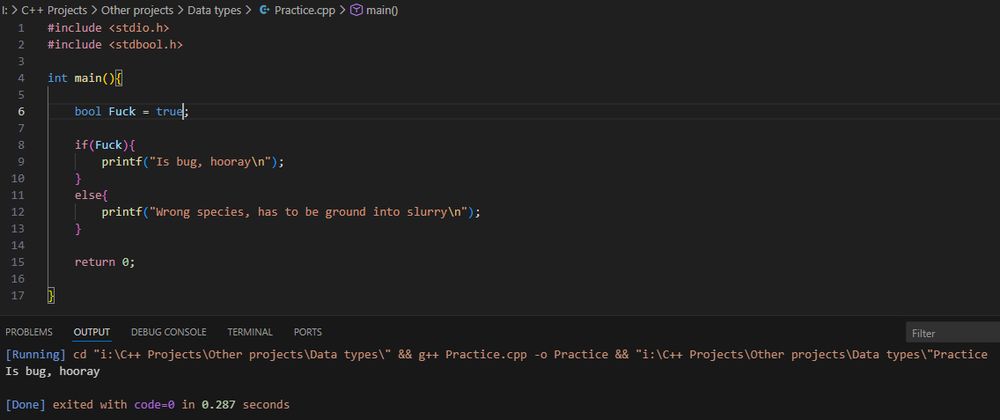
Task: Click printf "Wrong species" code line
Action: click(291, 212)
